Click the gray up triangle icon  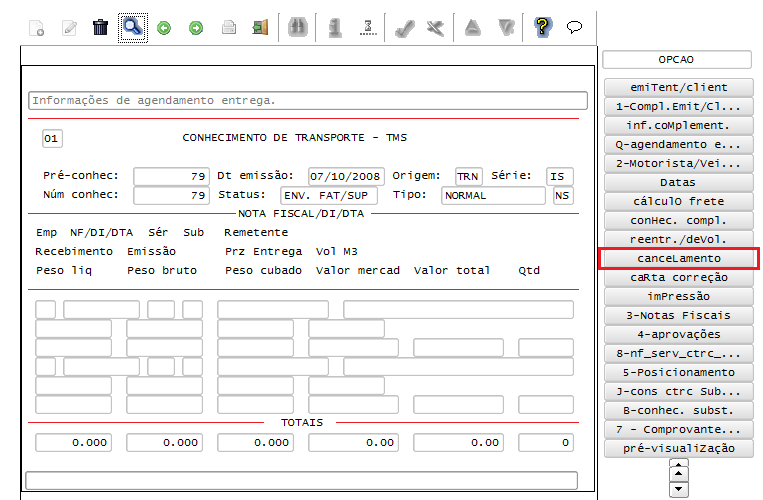[x=472, y=28]
